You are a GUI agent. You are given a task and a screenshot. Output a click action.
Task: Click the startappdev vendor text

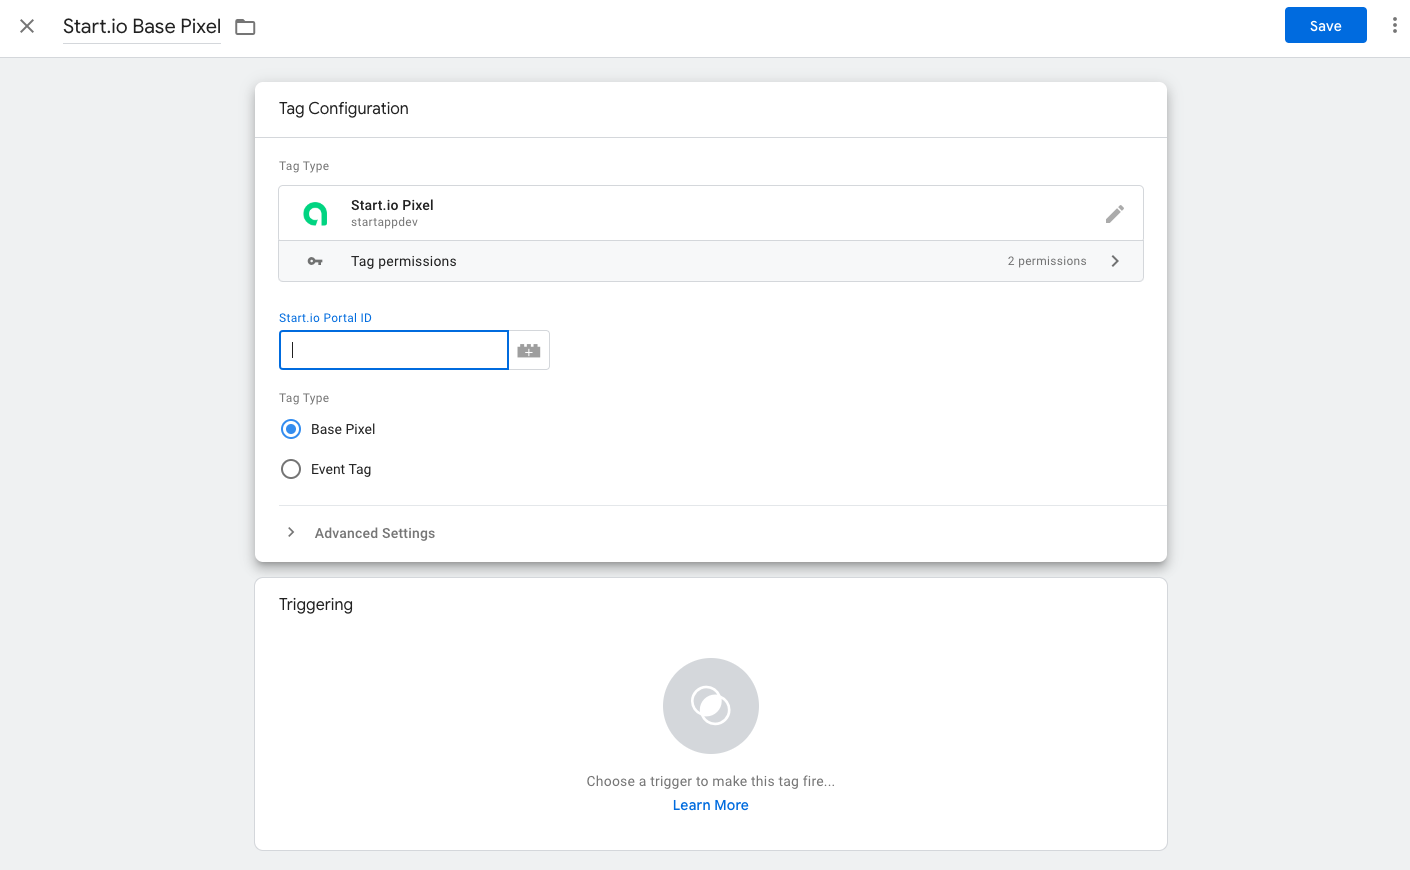tap(384, 222)
